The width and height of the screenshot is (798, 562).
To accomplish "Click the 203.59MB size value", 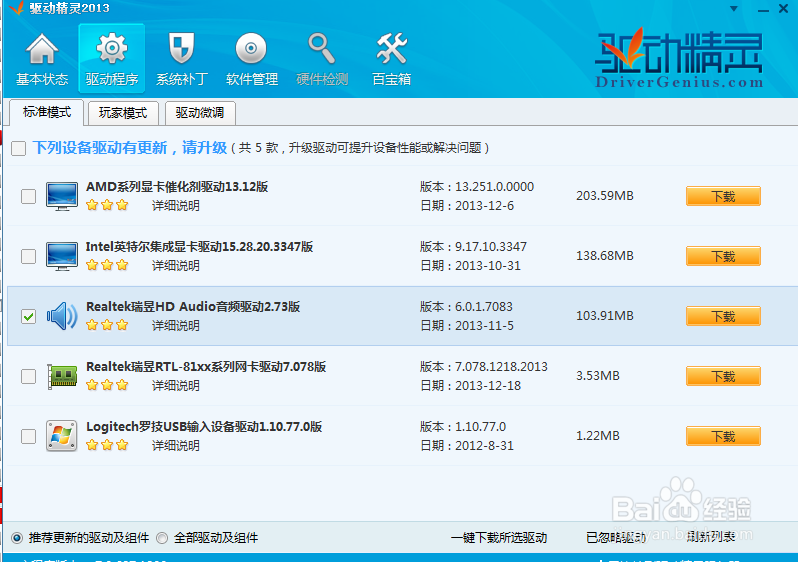I will [x=605, y=196].
